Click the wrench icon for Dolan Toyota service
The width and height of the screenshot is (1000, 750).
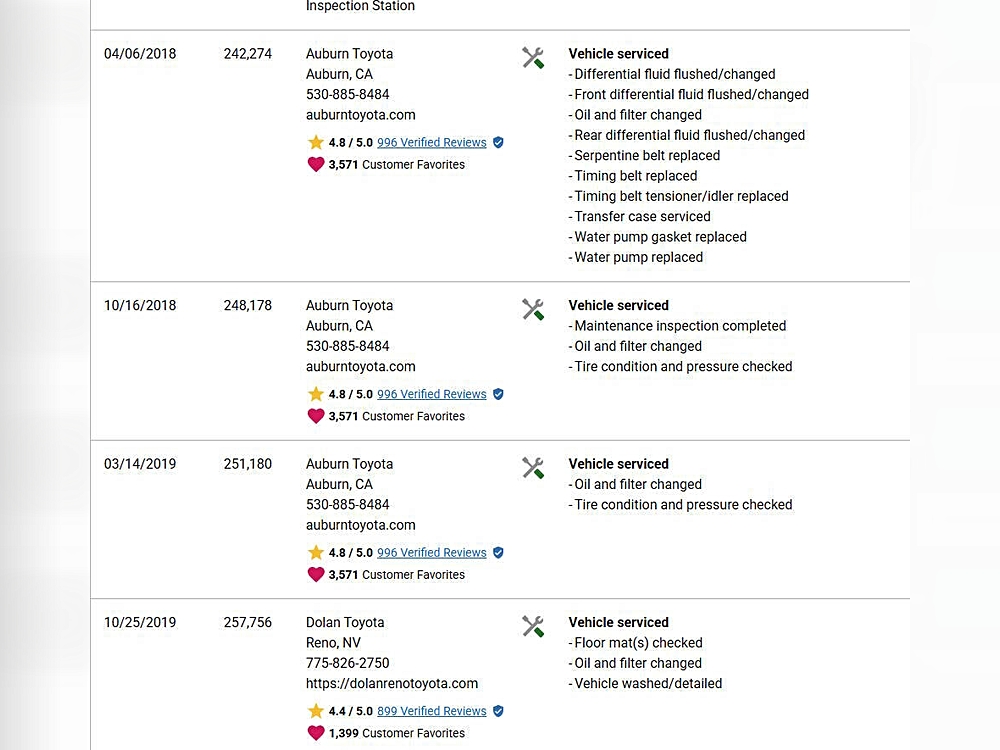pyautogui.click(x=533, y=626)
